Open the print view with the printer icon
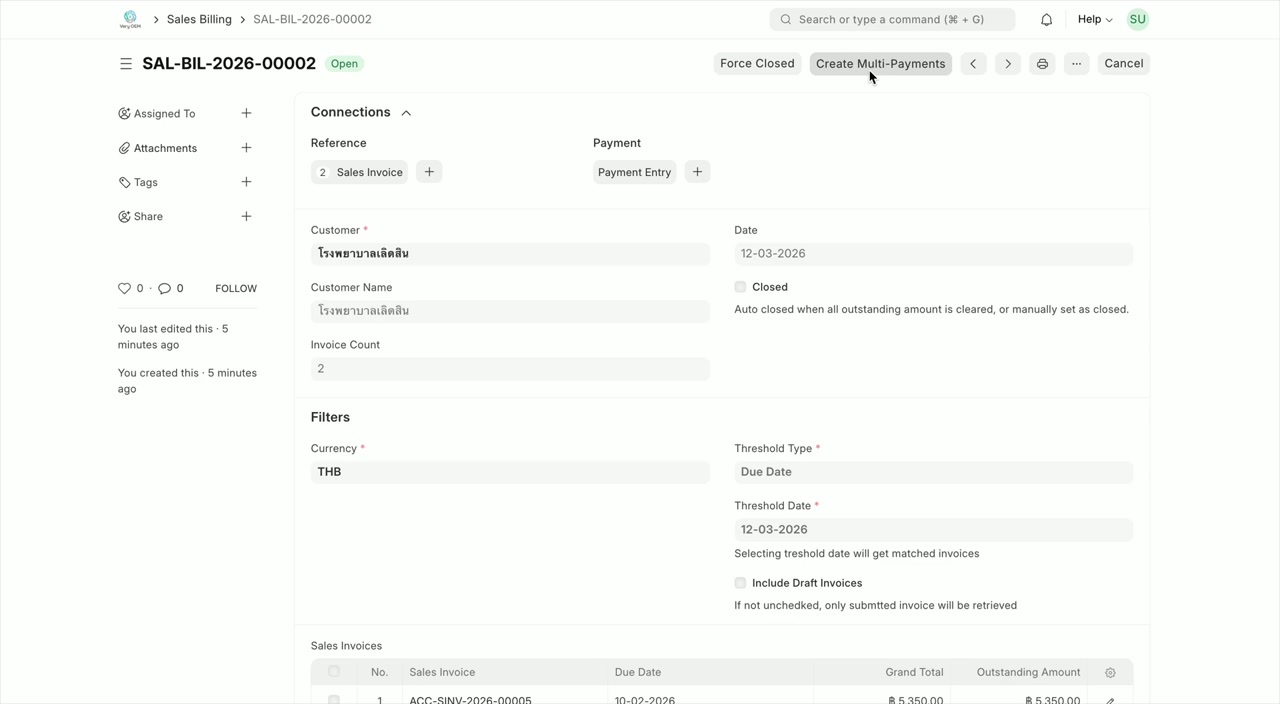This screenshot has height=704, width=1280. point(1042,63)
